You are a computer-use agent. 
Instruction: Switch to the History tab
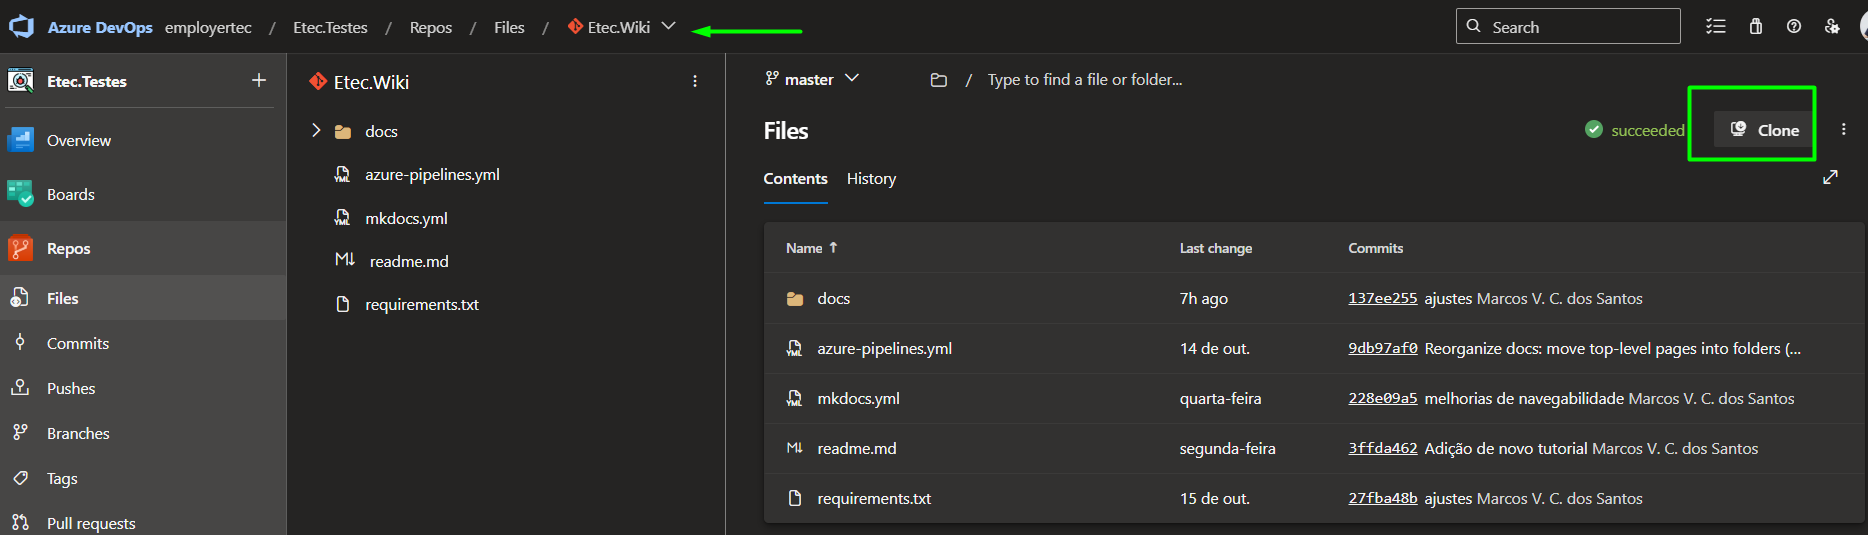[871, 178]
